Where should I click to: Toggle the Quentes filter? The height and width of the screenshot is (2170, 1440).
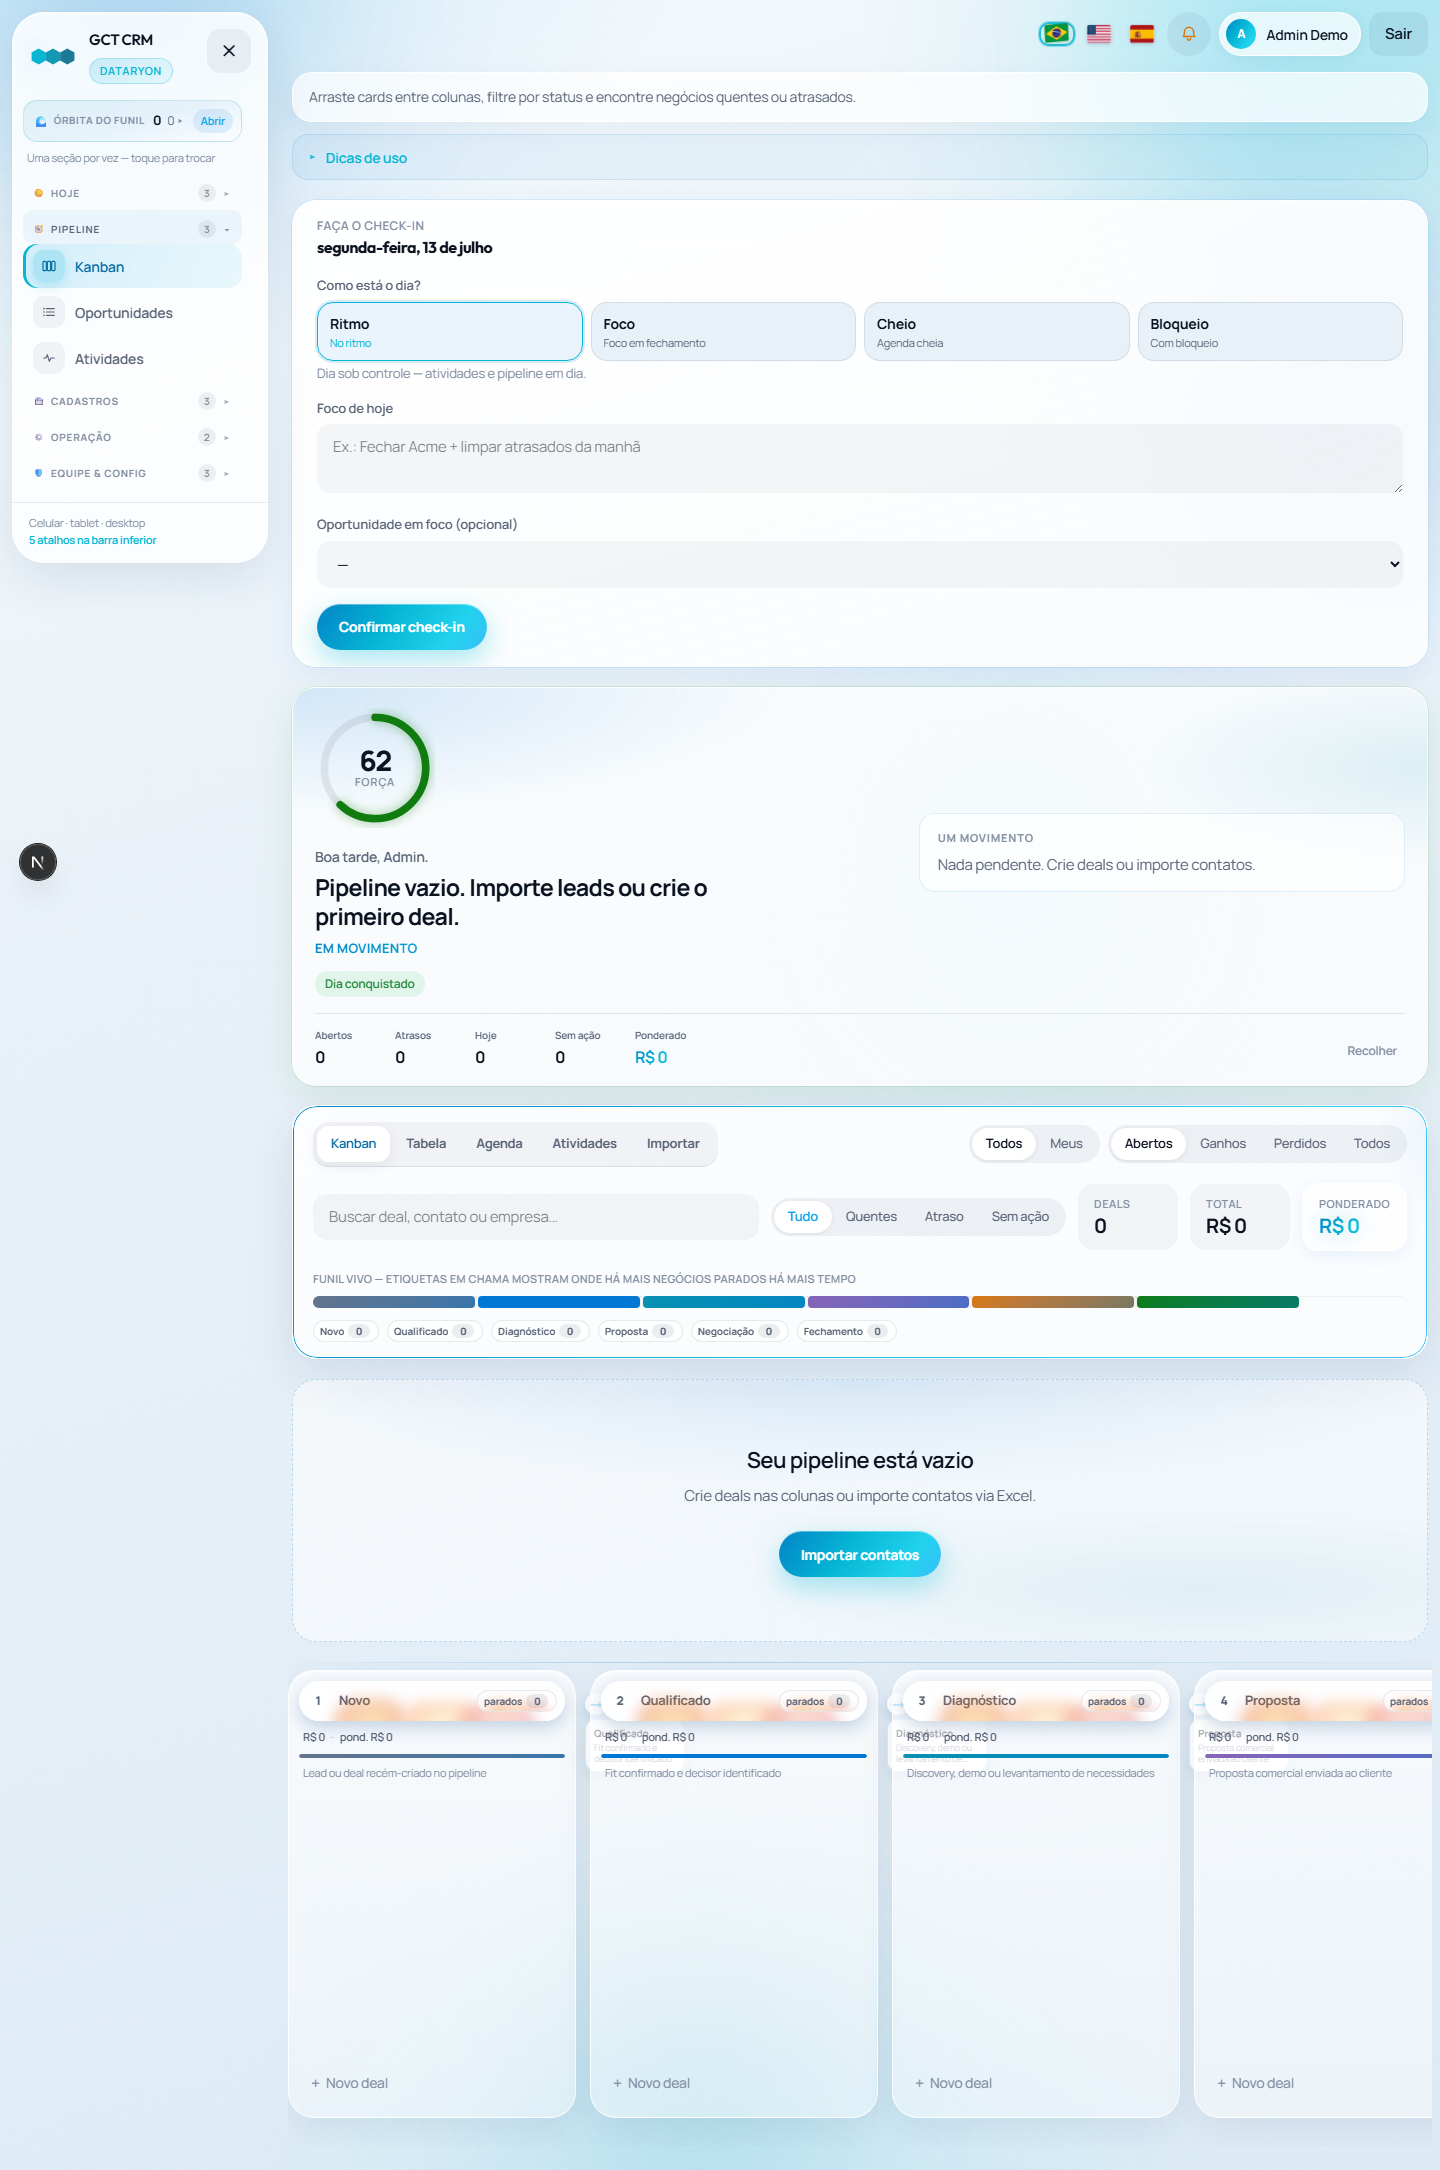coord(871,1217)
